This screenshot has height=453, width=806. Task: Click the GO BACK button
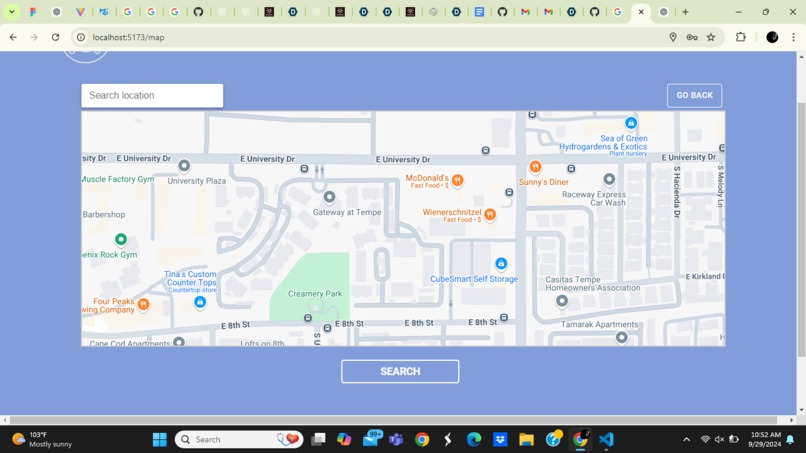coord(694,96)
